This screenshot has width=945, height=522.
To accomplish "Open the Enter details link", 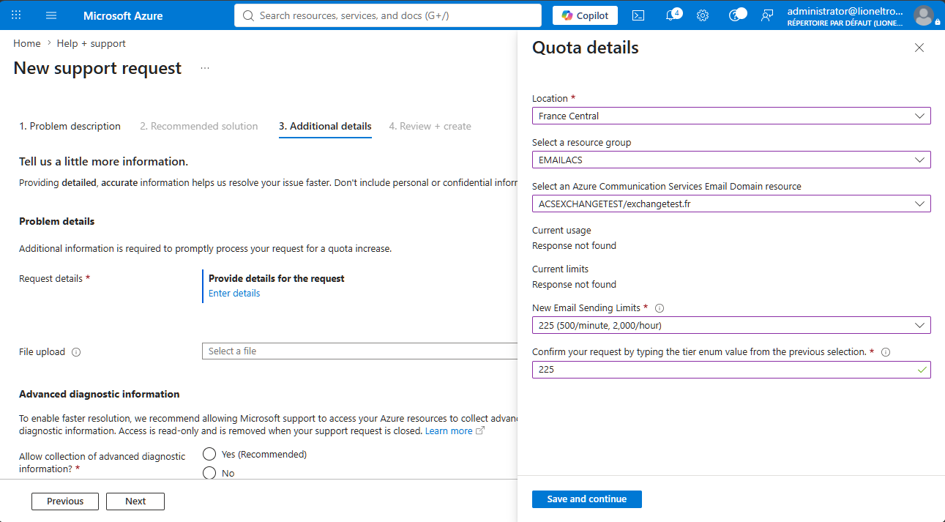I will click(234, 294).
